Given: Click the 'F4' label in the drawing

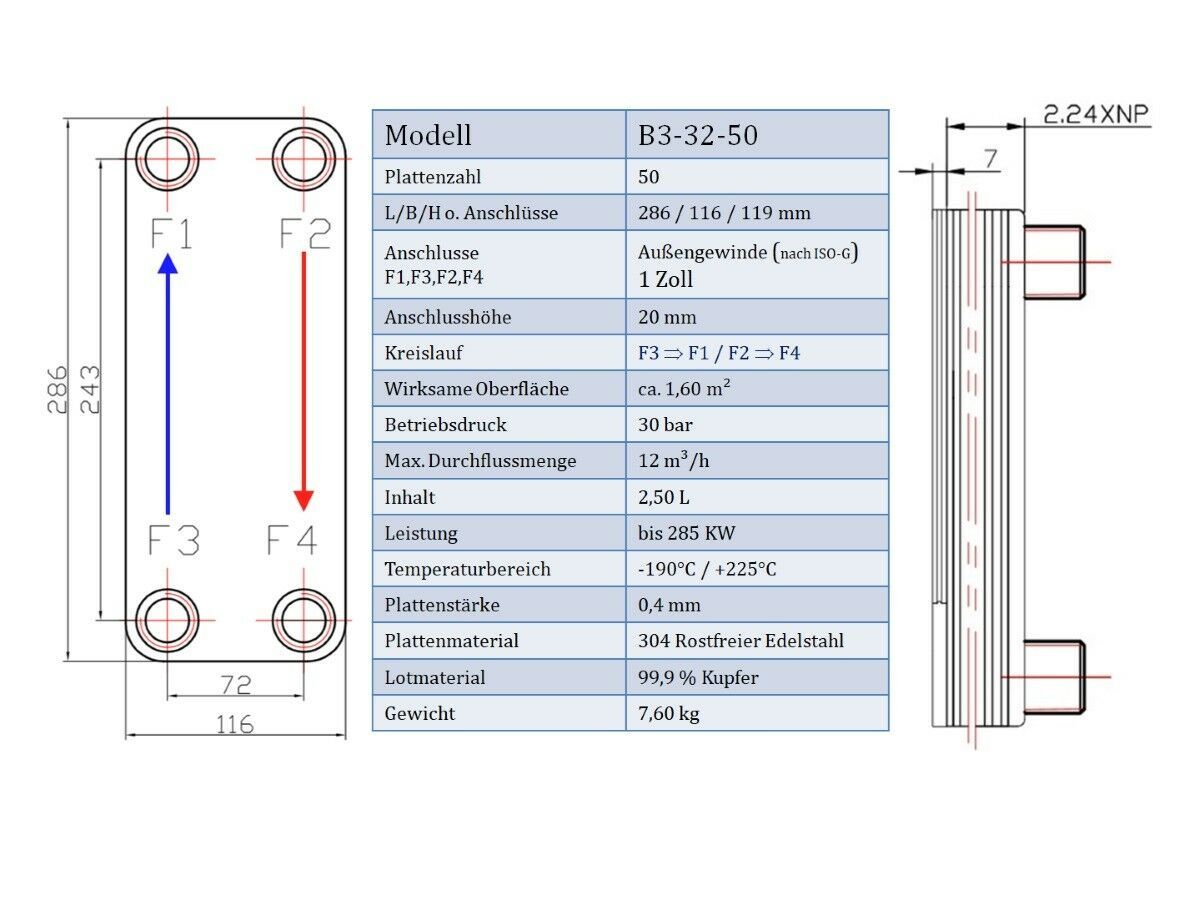Looking at the screenshot, I should point(292,540).
